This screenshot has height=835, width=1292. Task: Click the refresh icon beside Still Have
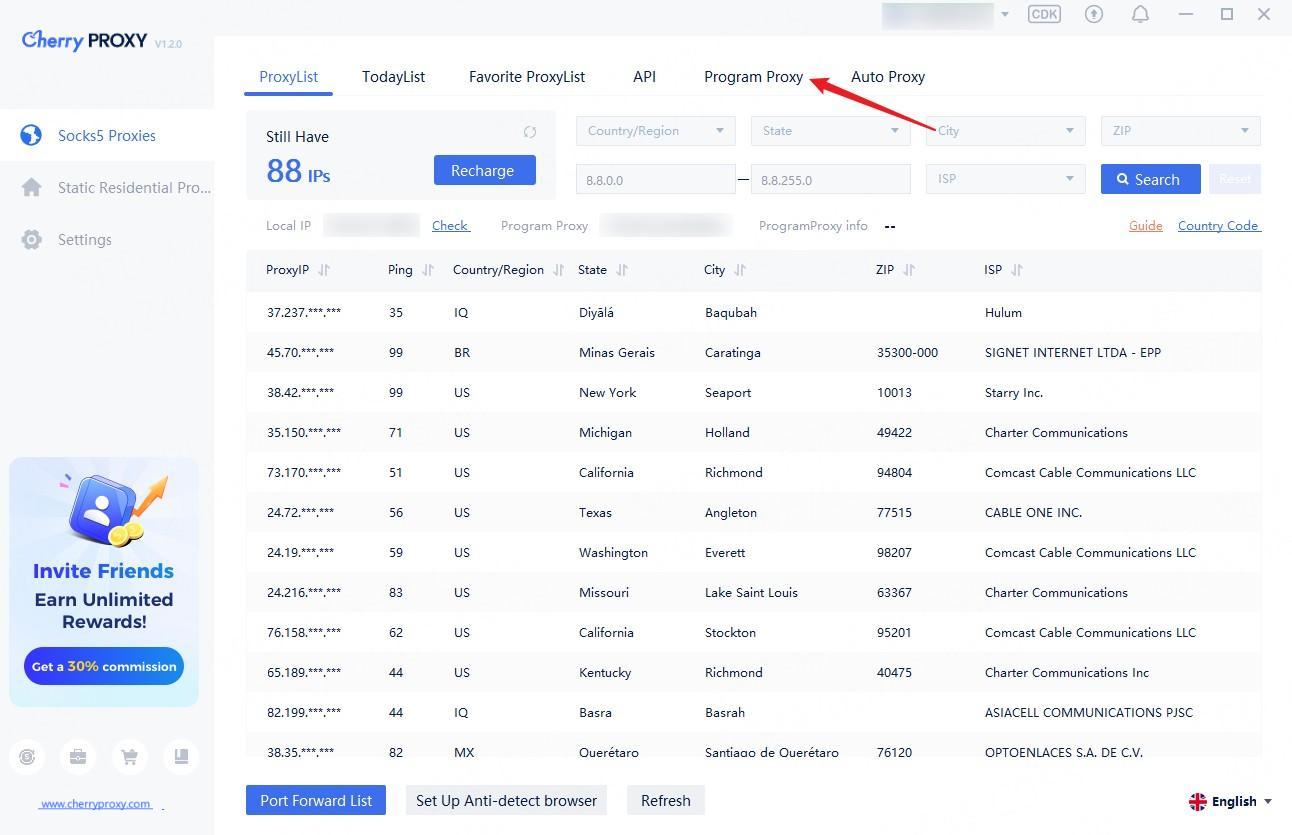point(530,132)
